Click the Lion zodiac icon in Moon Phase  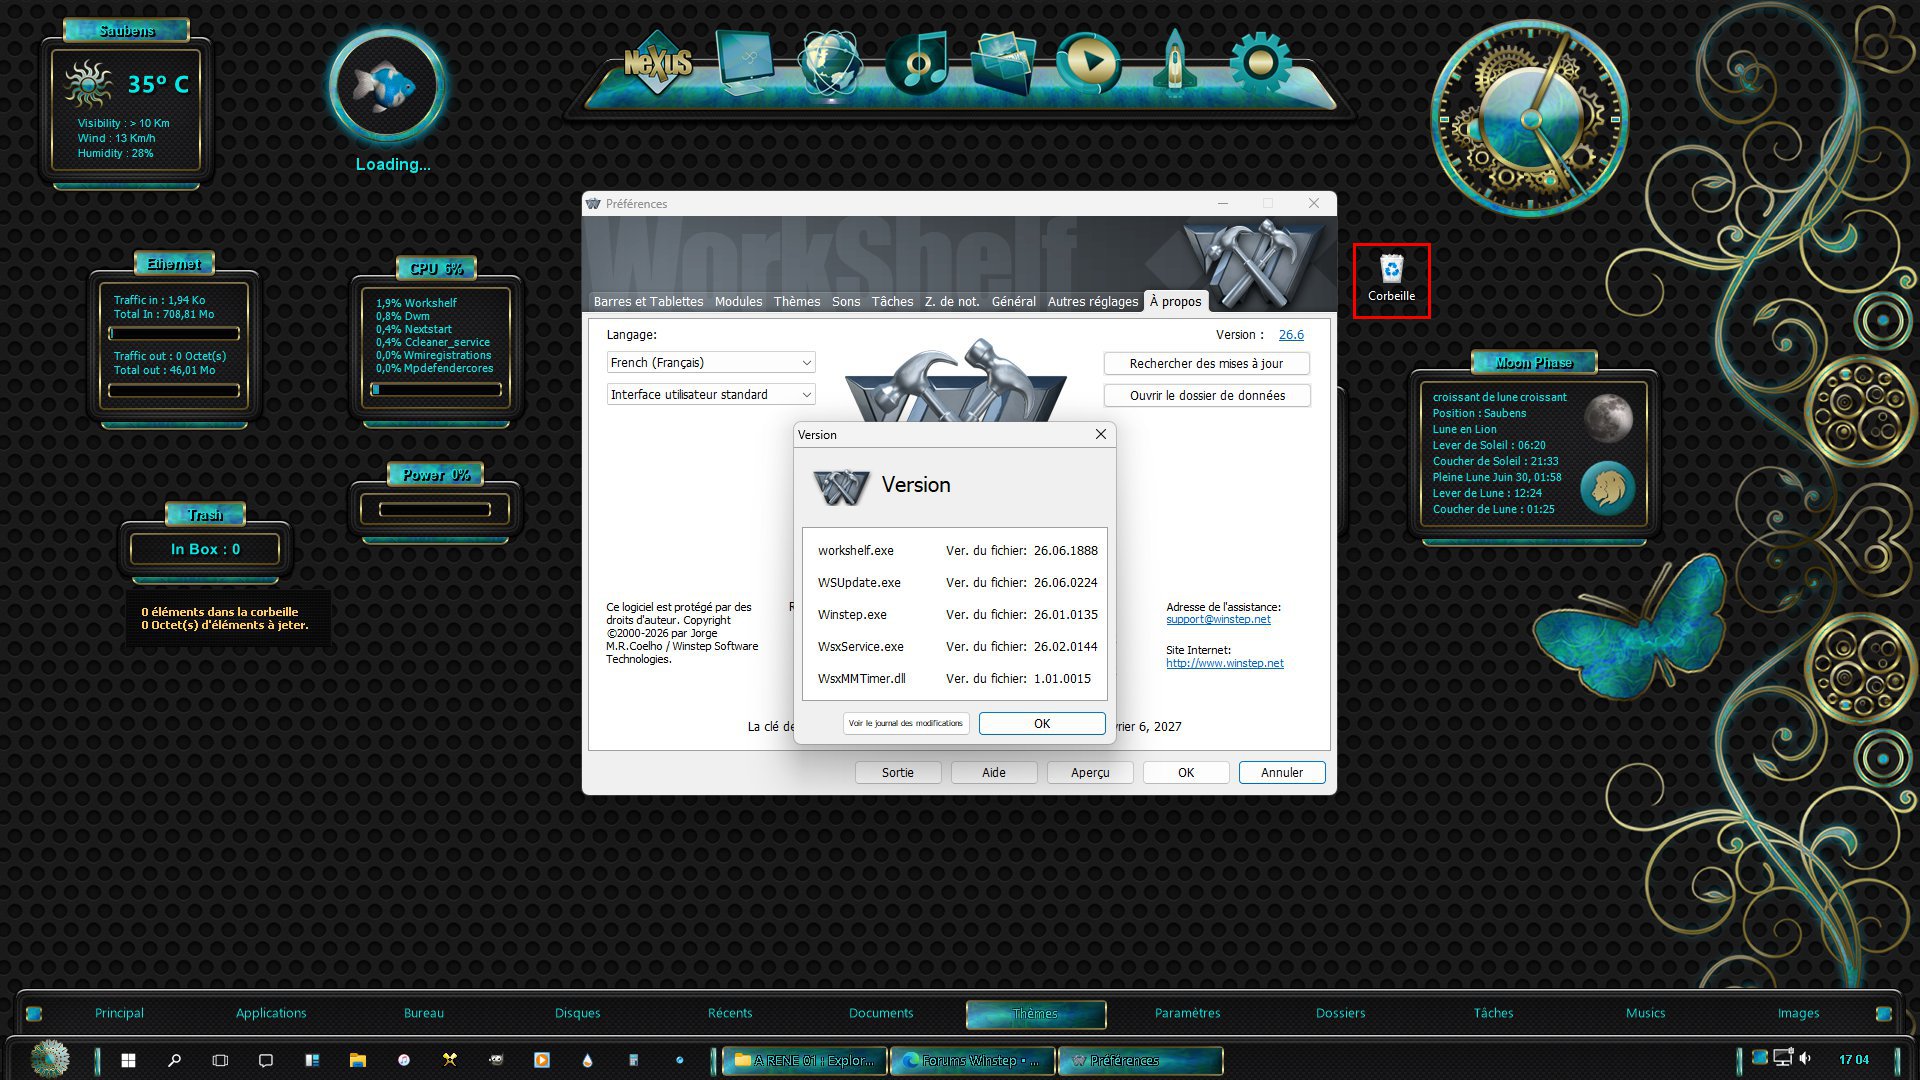click(x=1607, y=488)
